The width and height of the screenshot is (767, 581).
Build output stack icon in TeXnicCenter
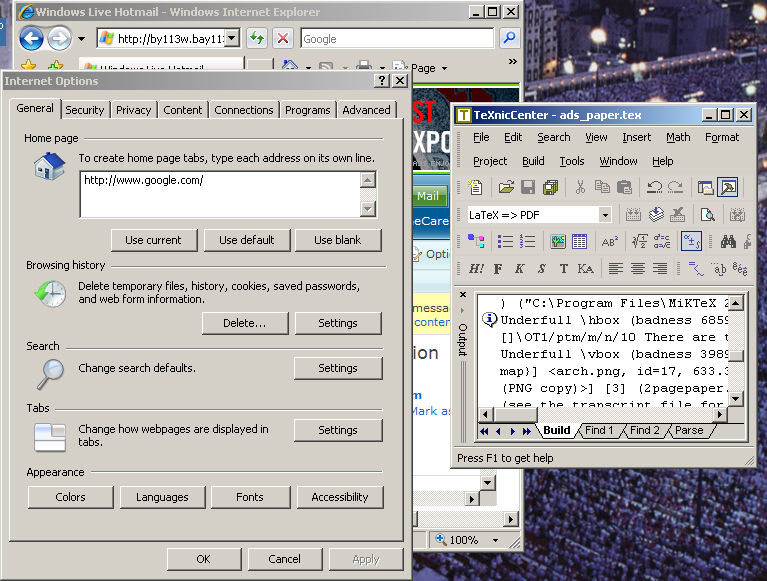656,215
